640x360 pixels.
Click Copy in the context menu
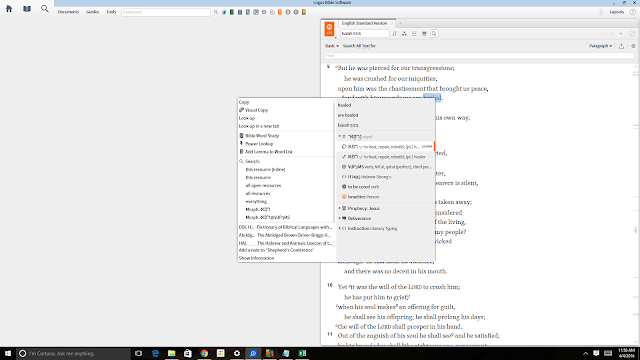(244, 102)
